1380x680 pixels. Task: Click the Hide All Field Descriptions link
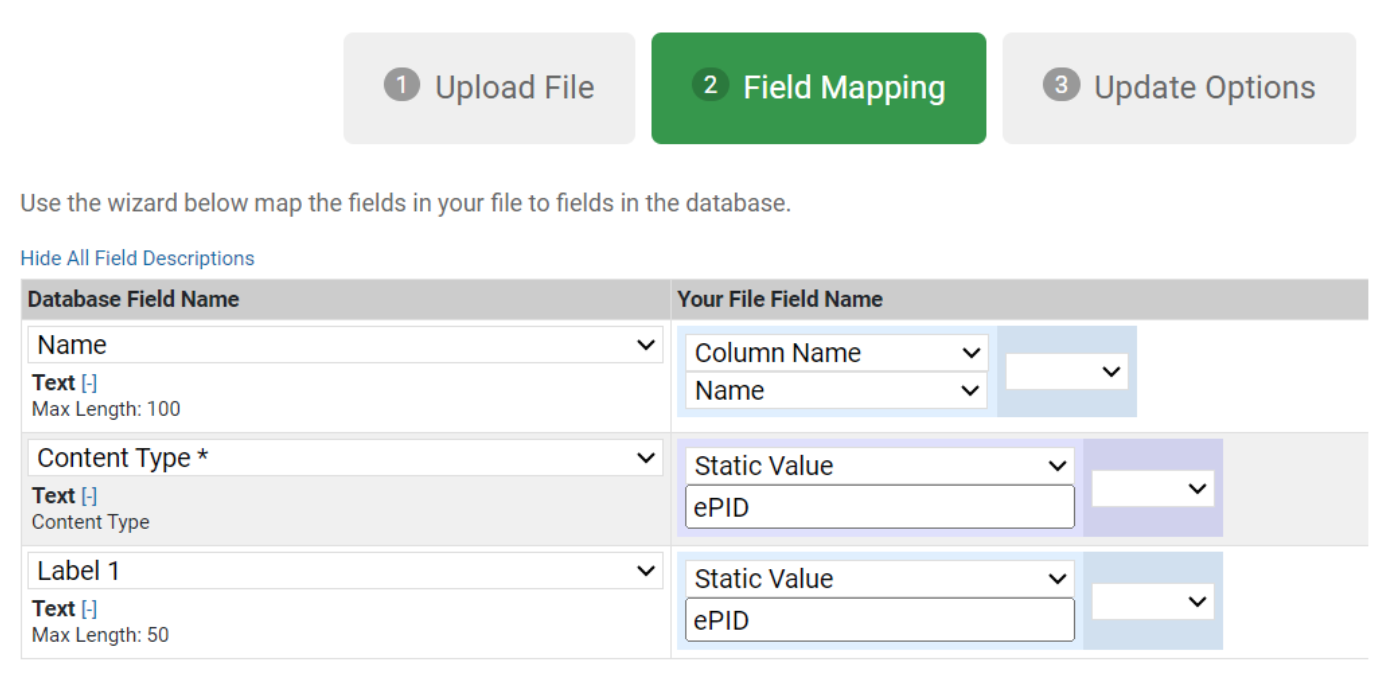pos(137,258)
